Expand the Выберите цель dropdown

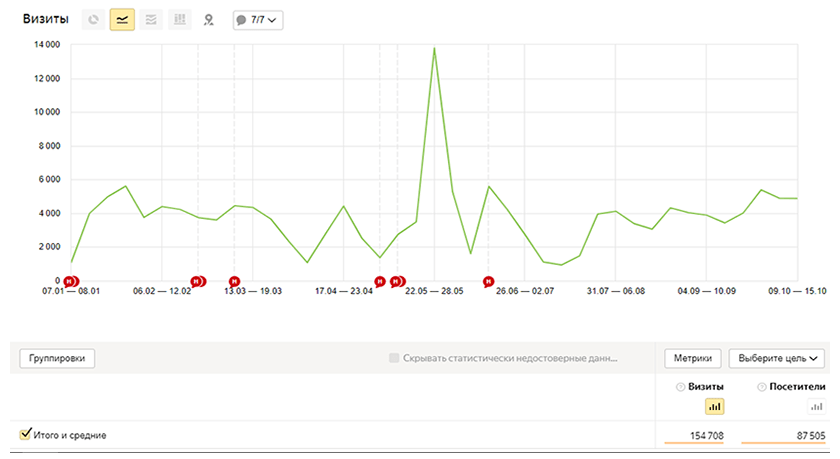(x=777, y=358)
